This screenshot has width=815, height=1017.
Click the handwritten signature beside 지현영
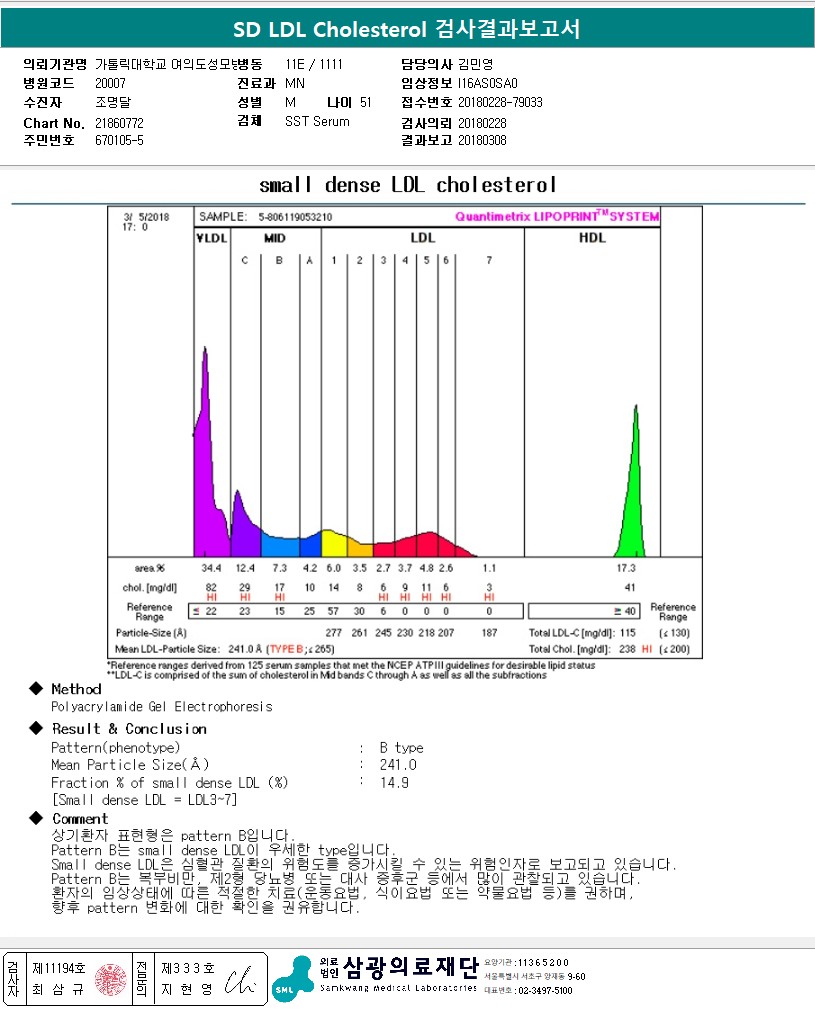[240, 981]
